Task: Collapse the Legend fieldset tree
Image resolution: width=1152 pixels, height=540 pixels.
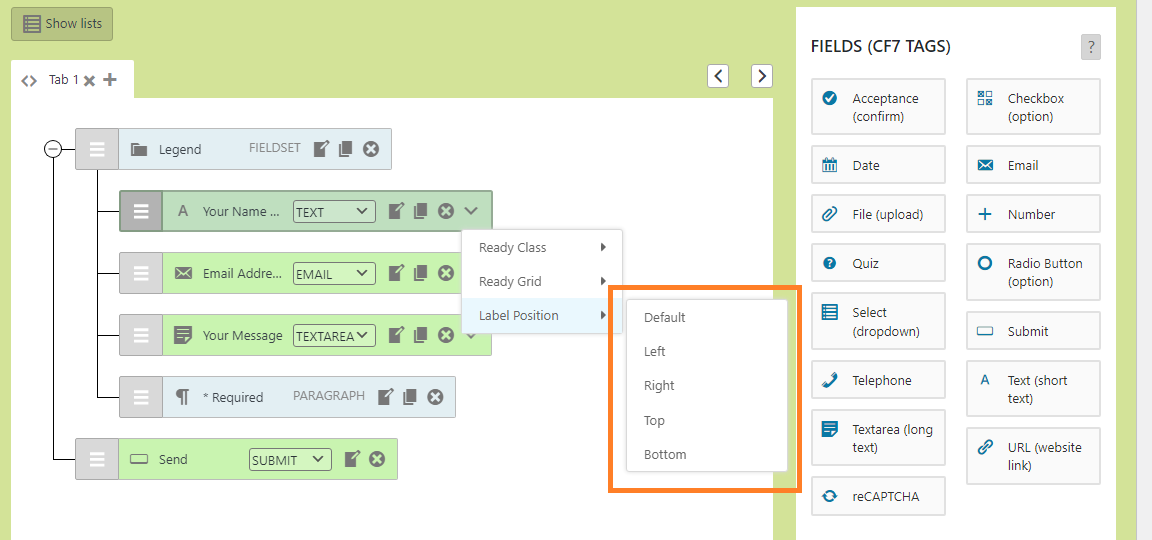Action: (53, 149)
